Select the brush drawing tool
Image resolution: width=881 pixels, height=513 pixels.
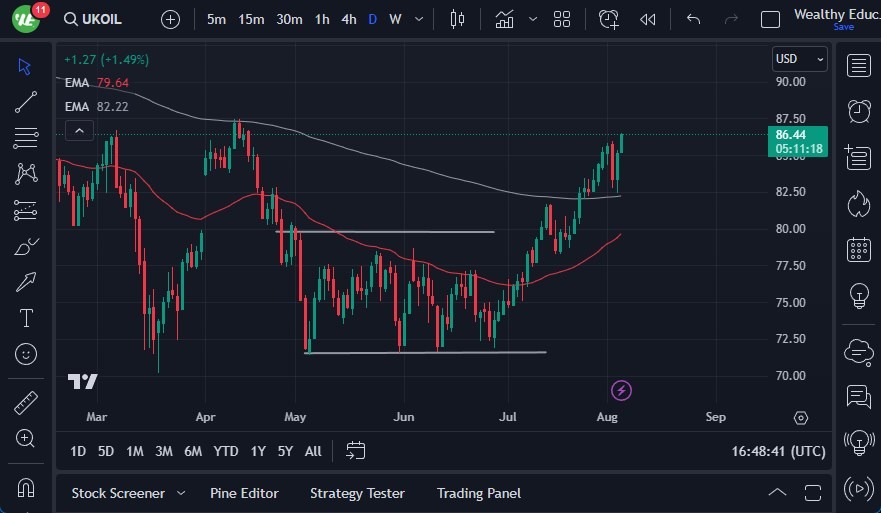26,246
